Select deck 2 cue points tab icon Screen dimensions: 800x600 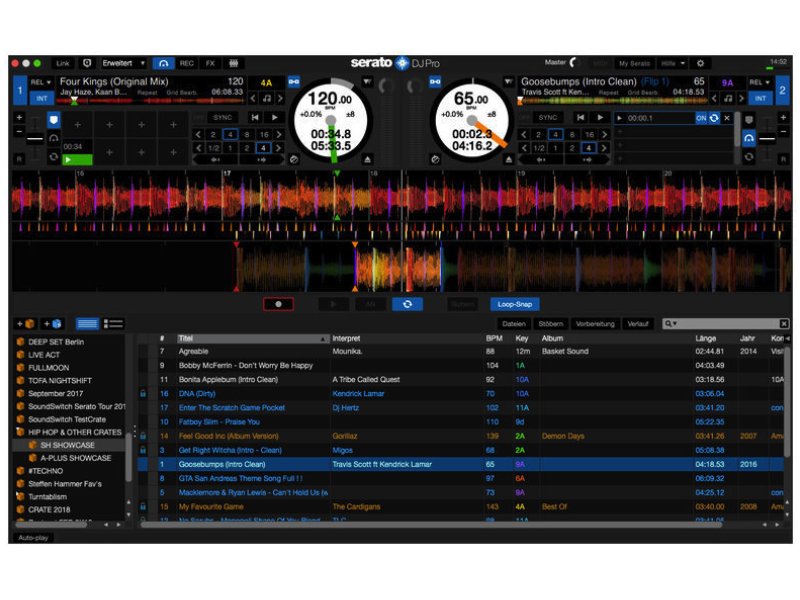(x=748, y=120)
